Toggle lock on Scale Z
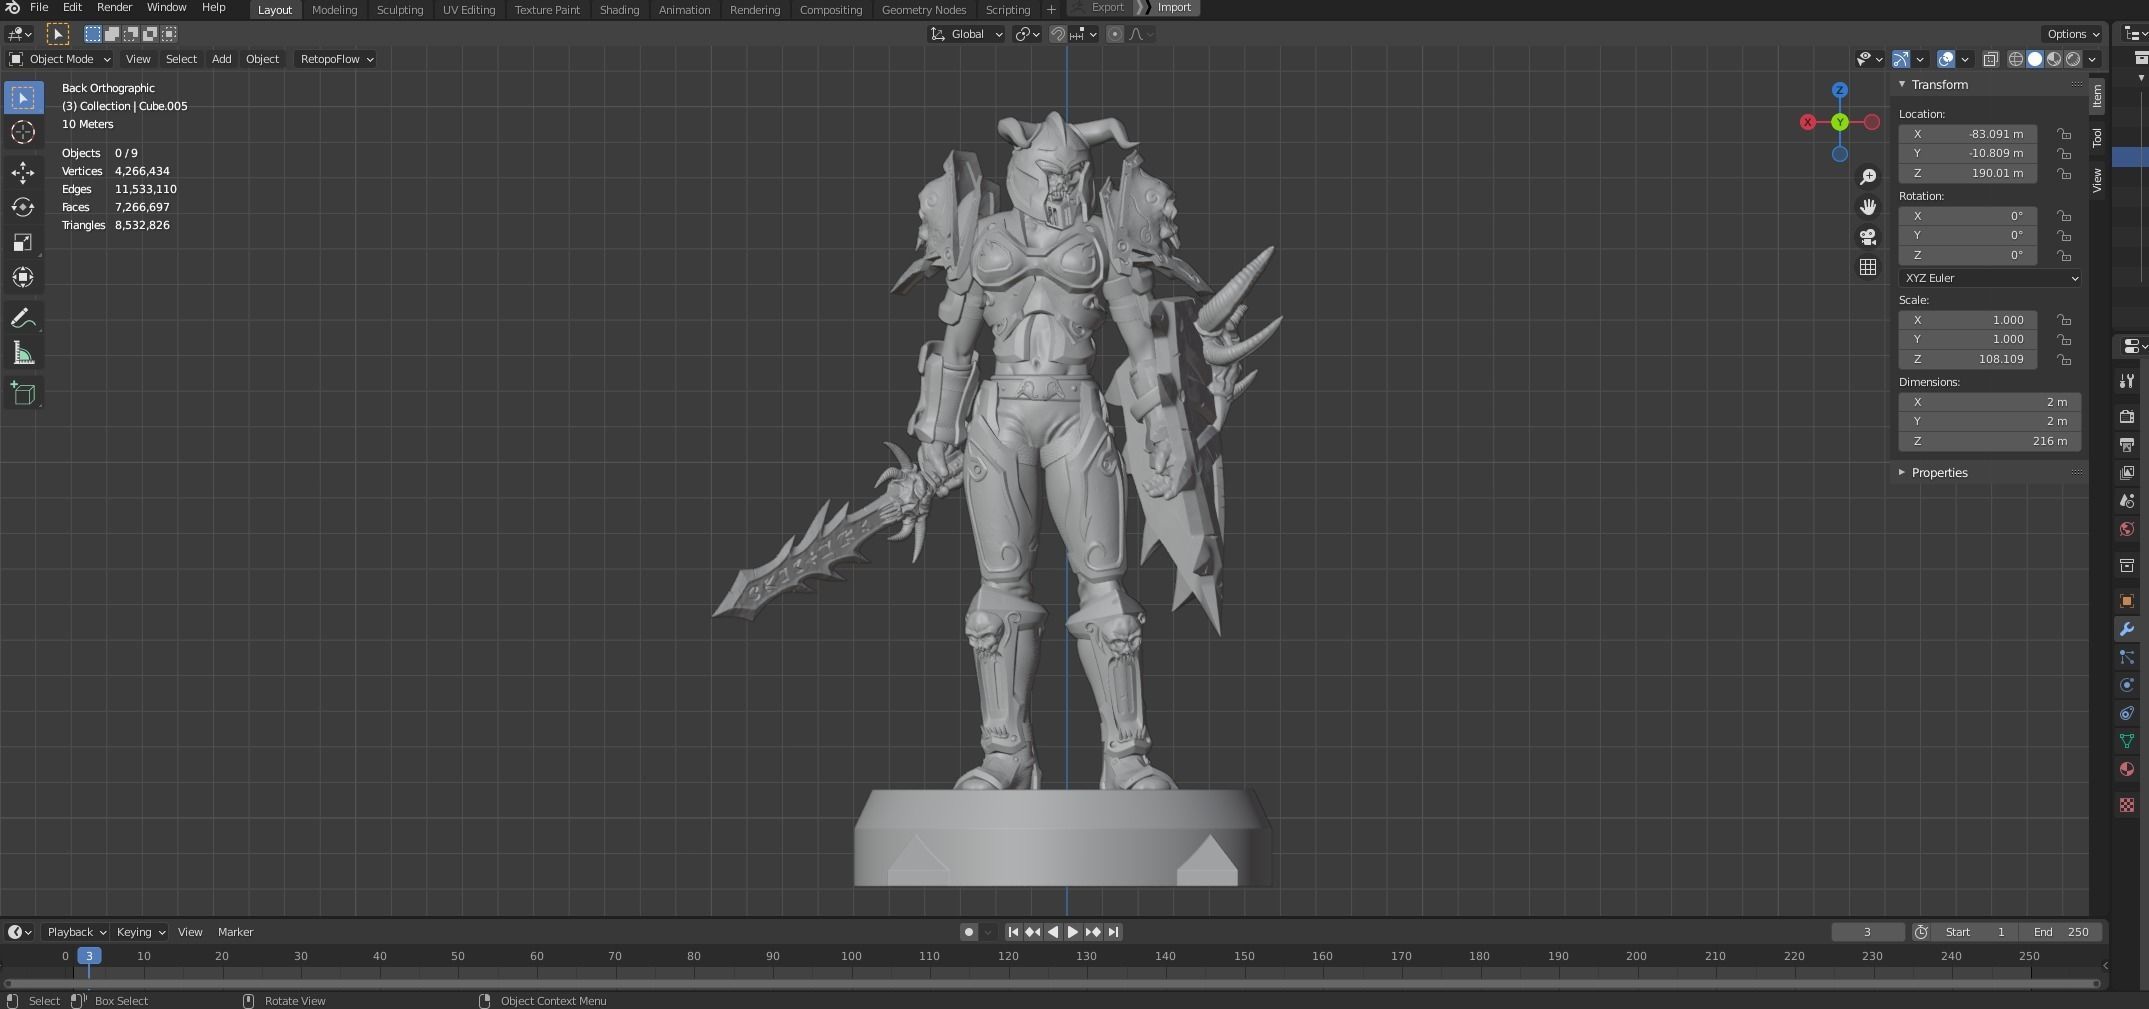This screenshot has width=2149, height=1009. tap(2063, 359)
